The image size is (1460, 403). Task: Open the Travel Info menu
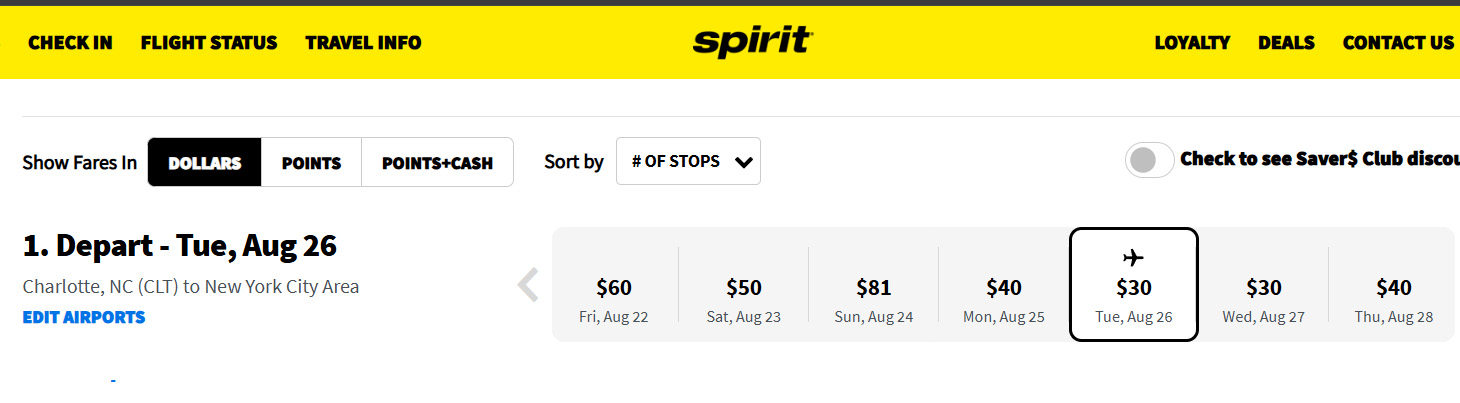(363, 42)
